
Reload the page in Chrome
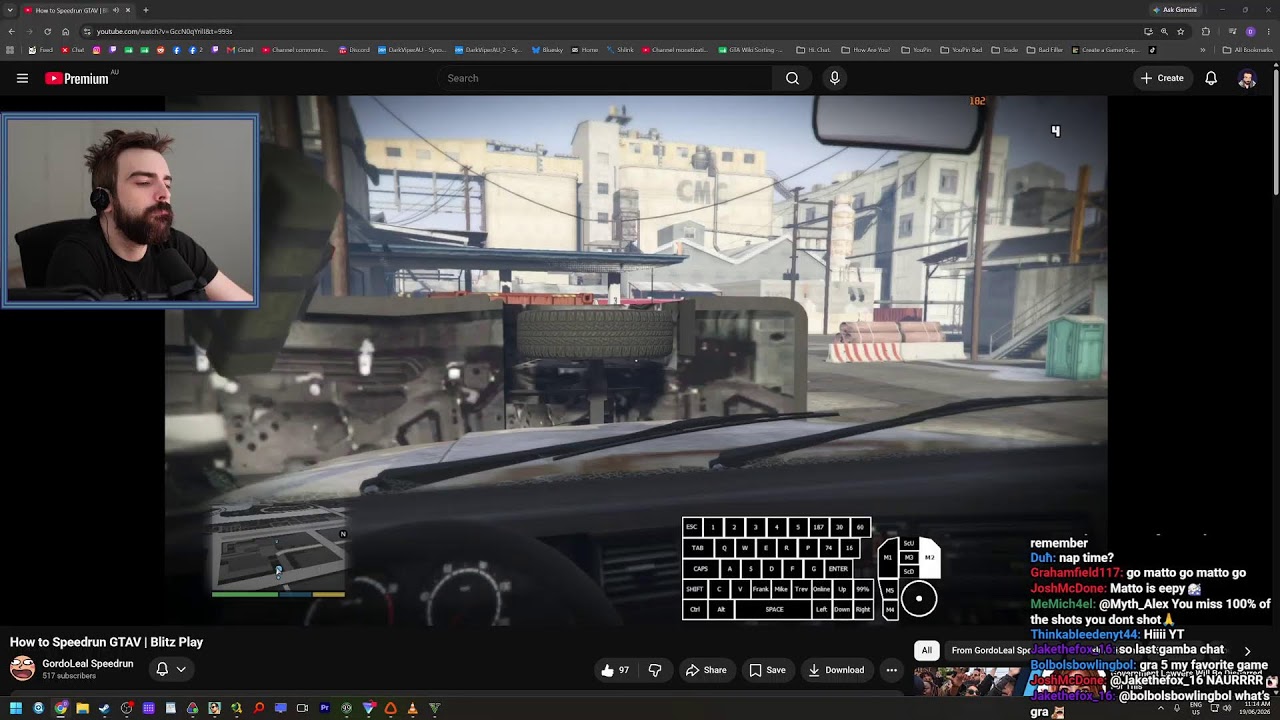coord(47,31)
